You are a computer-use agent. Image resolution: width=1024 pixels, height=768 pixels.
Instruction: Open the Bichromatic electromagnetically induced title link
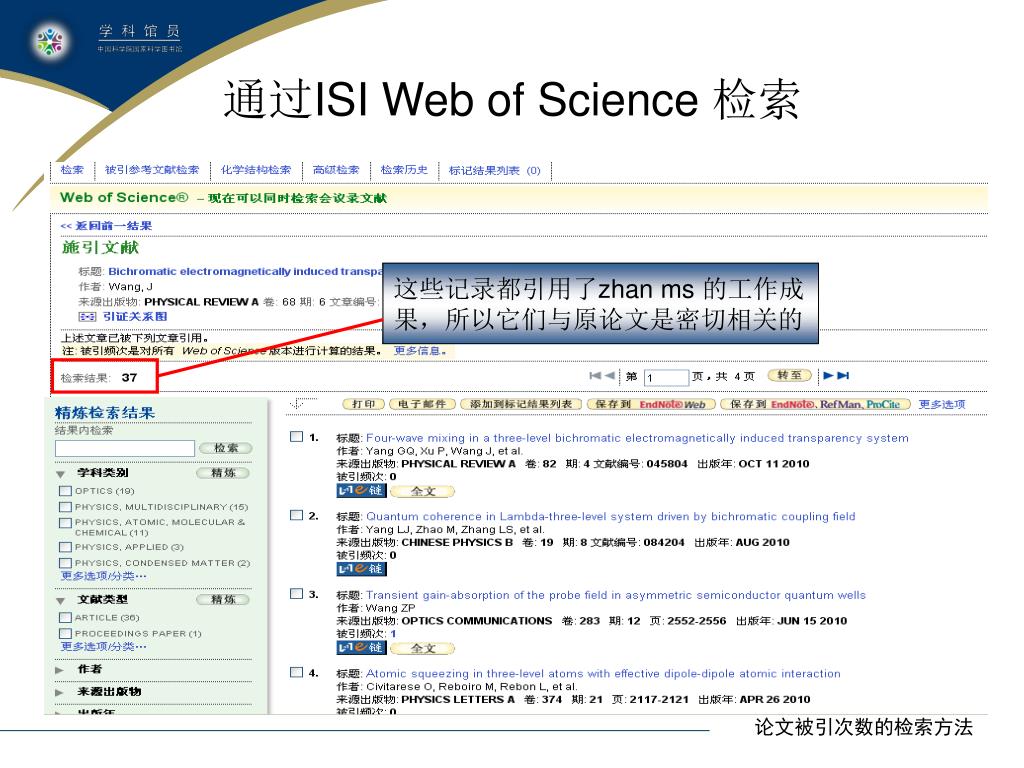pyautogui.click(x=246, y=271)
